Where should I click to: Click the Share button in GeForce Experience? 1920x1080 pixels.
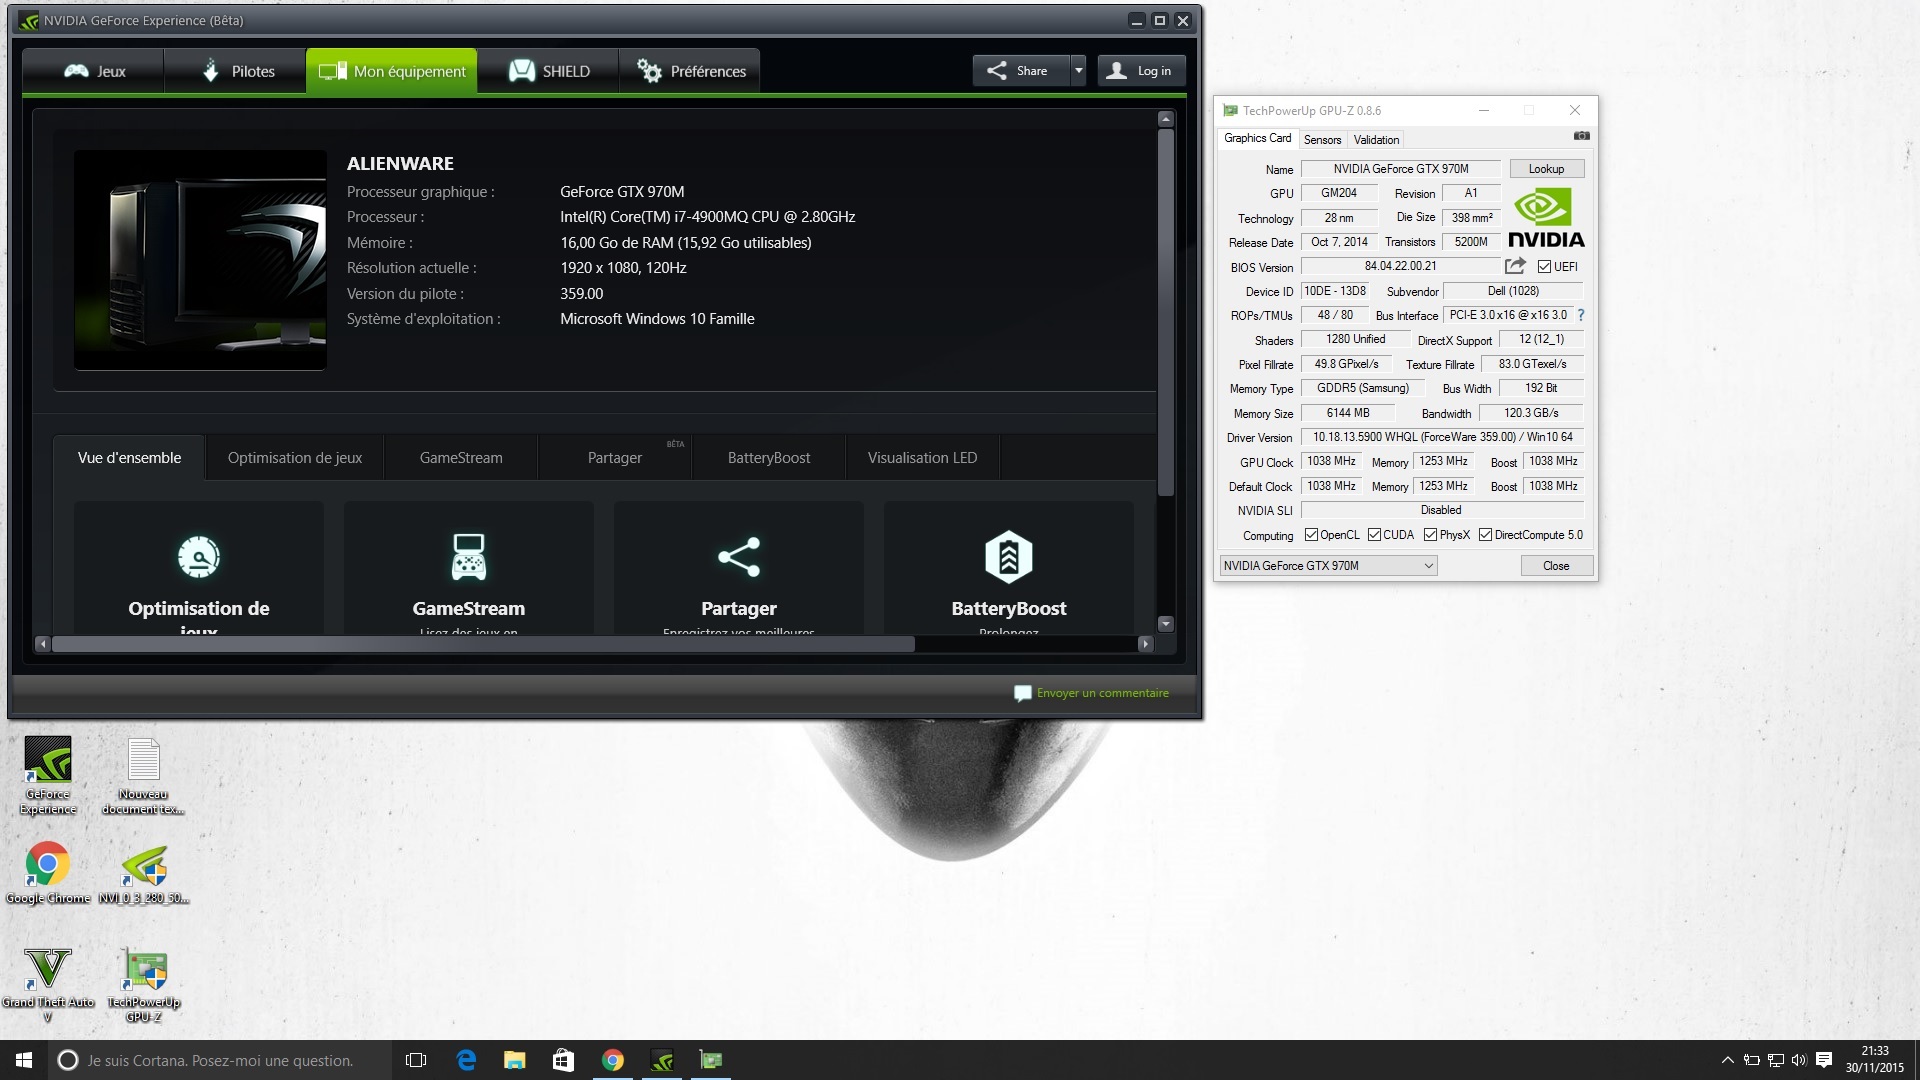[1020, 71]
